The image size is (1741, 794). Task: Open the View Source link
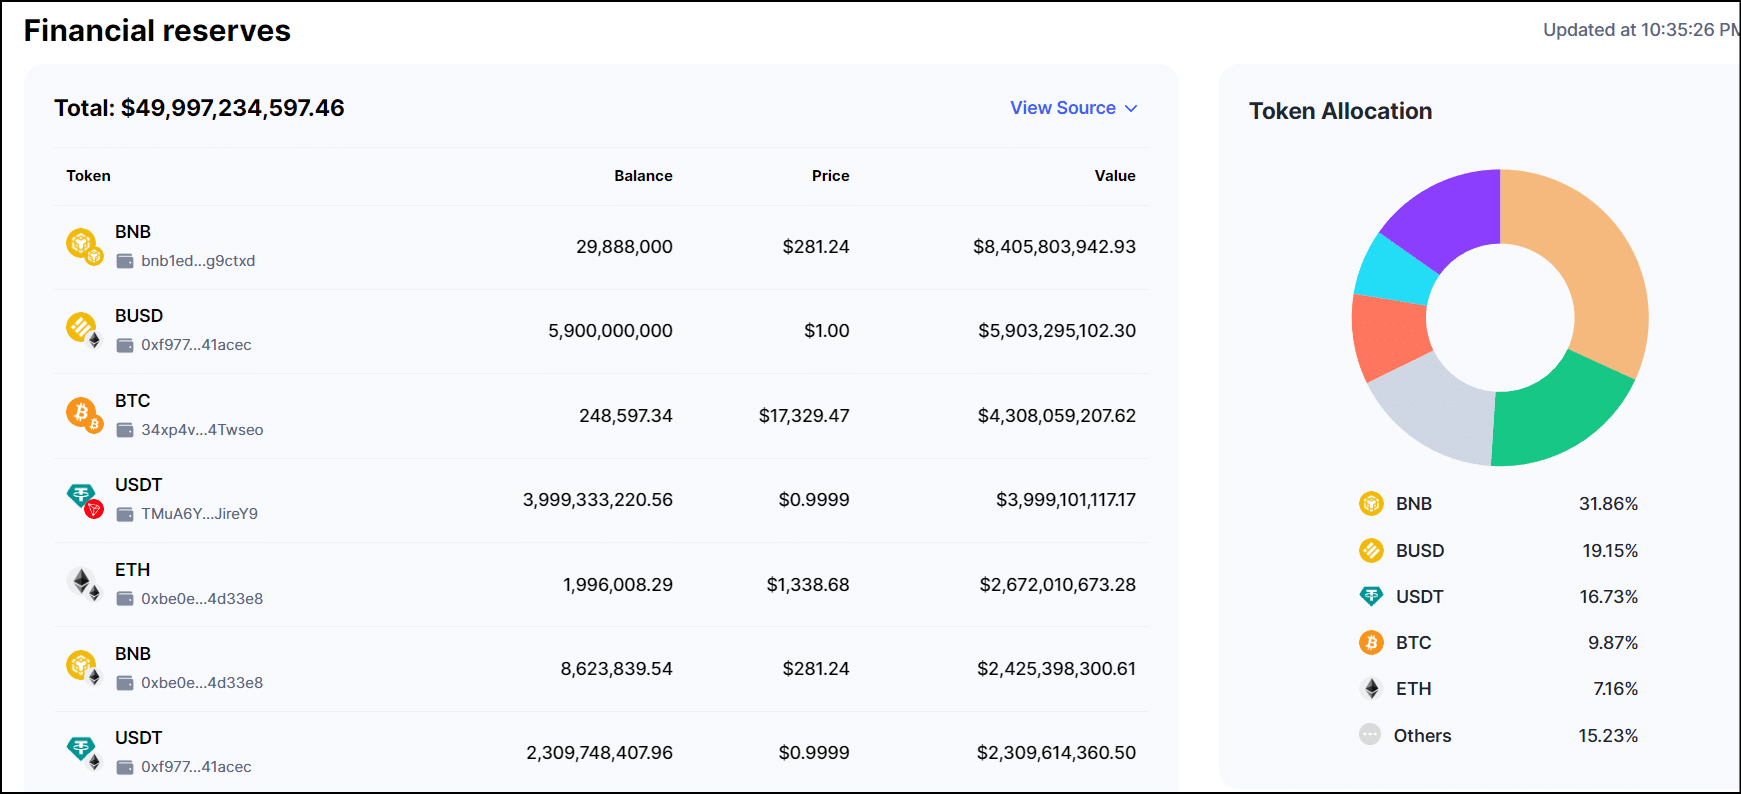(x=1063, y=108)
